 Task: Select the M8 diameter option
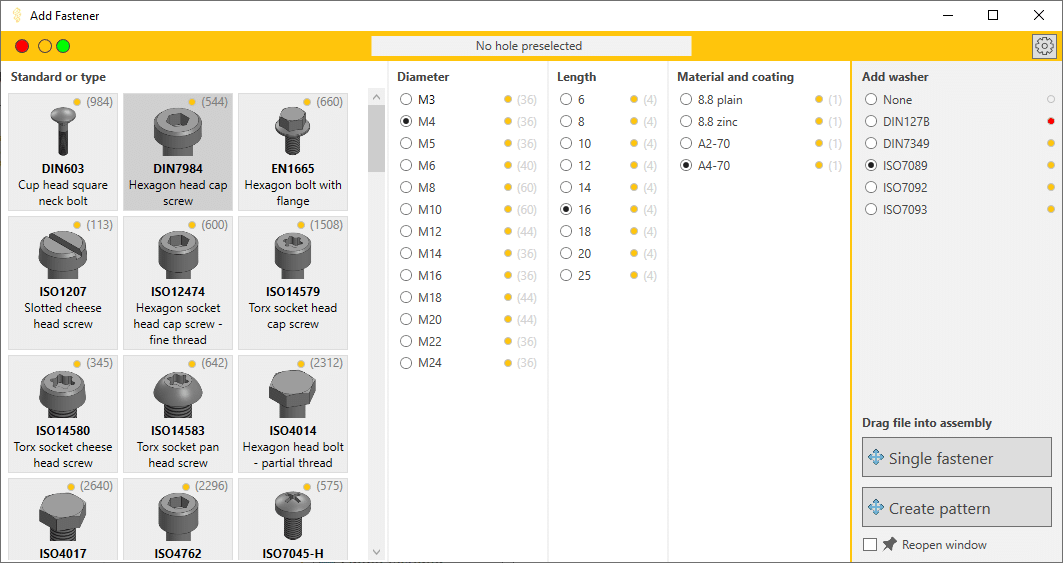406,188
